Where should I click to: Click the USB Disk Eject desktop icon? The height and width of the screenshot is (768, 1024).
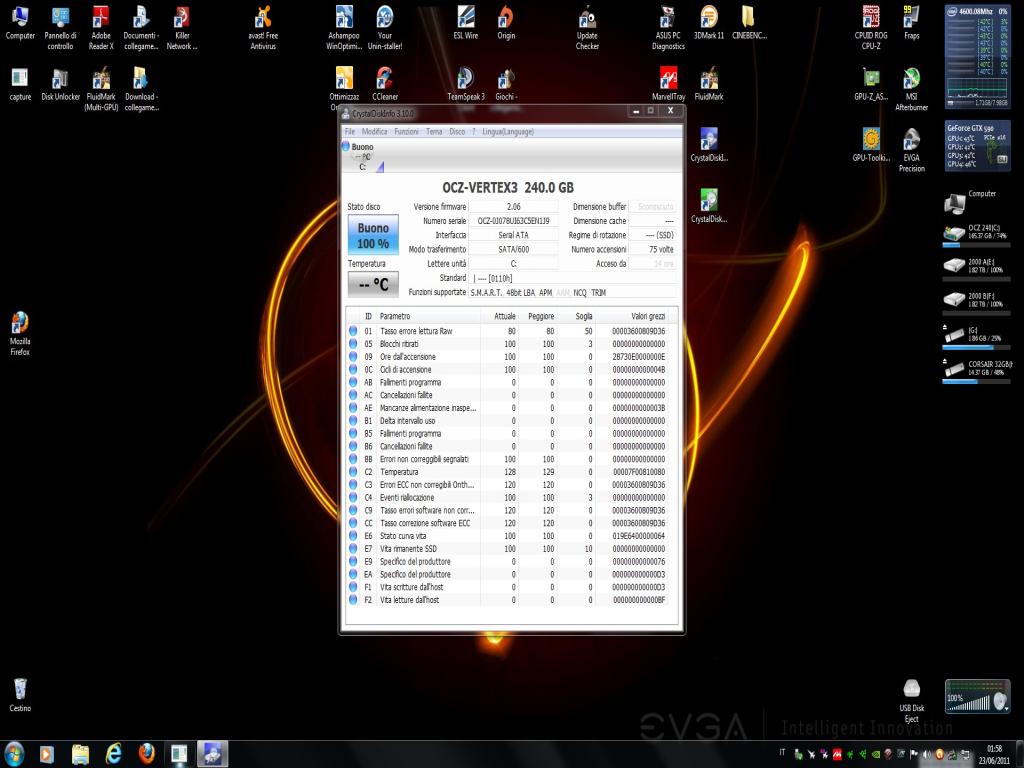click(x=912, y=701)
